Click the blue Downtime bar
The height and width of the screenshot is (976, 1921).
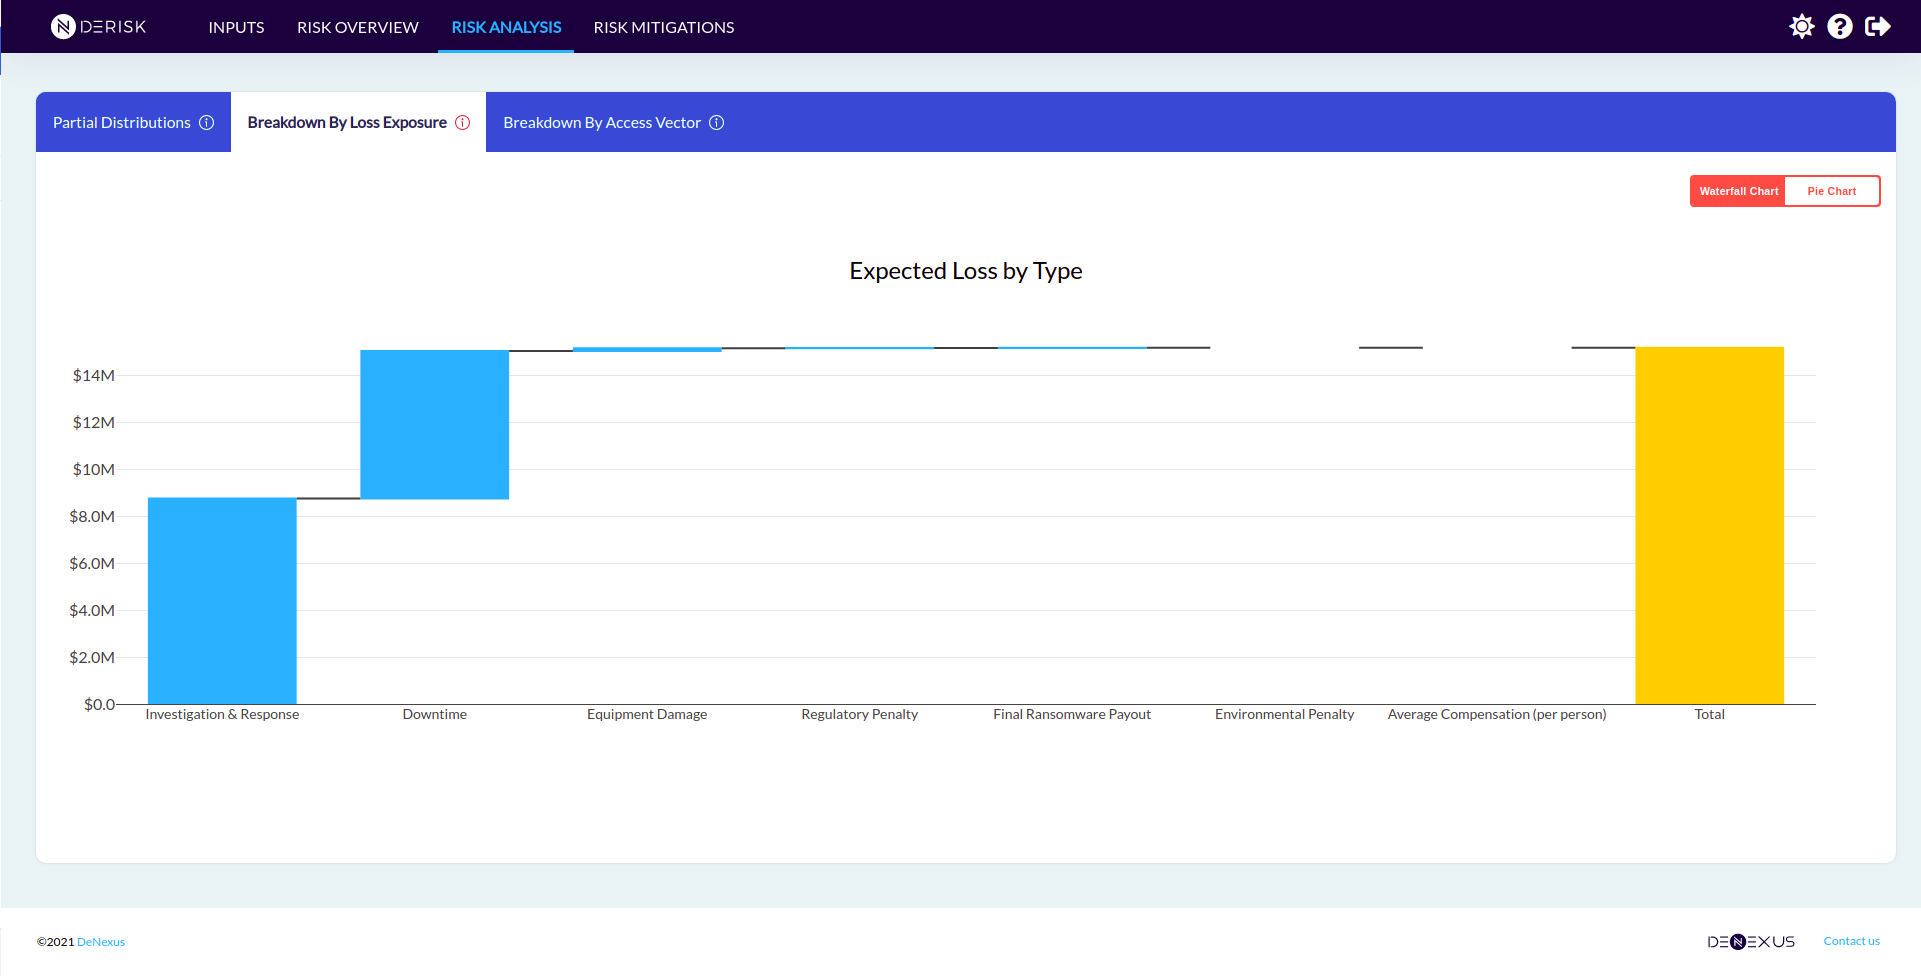[x=434, y=424]
